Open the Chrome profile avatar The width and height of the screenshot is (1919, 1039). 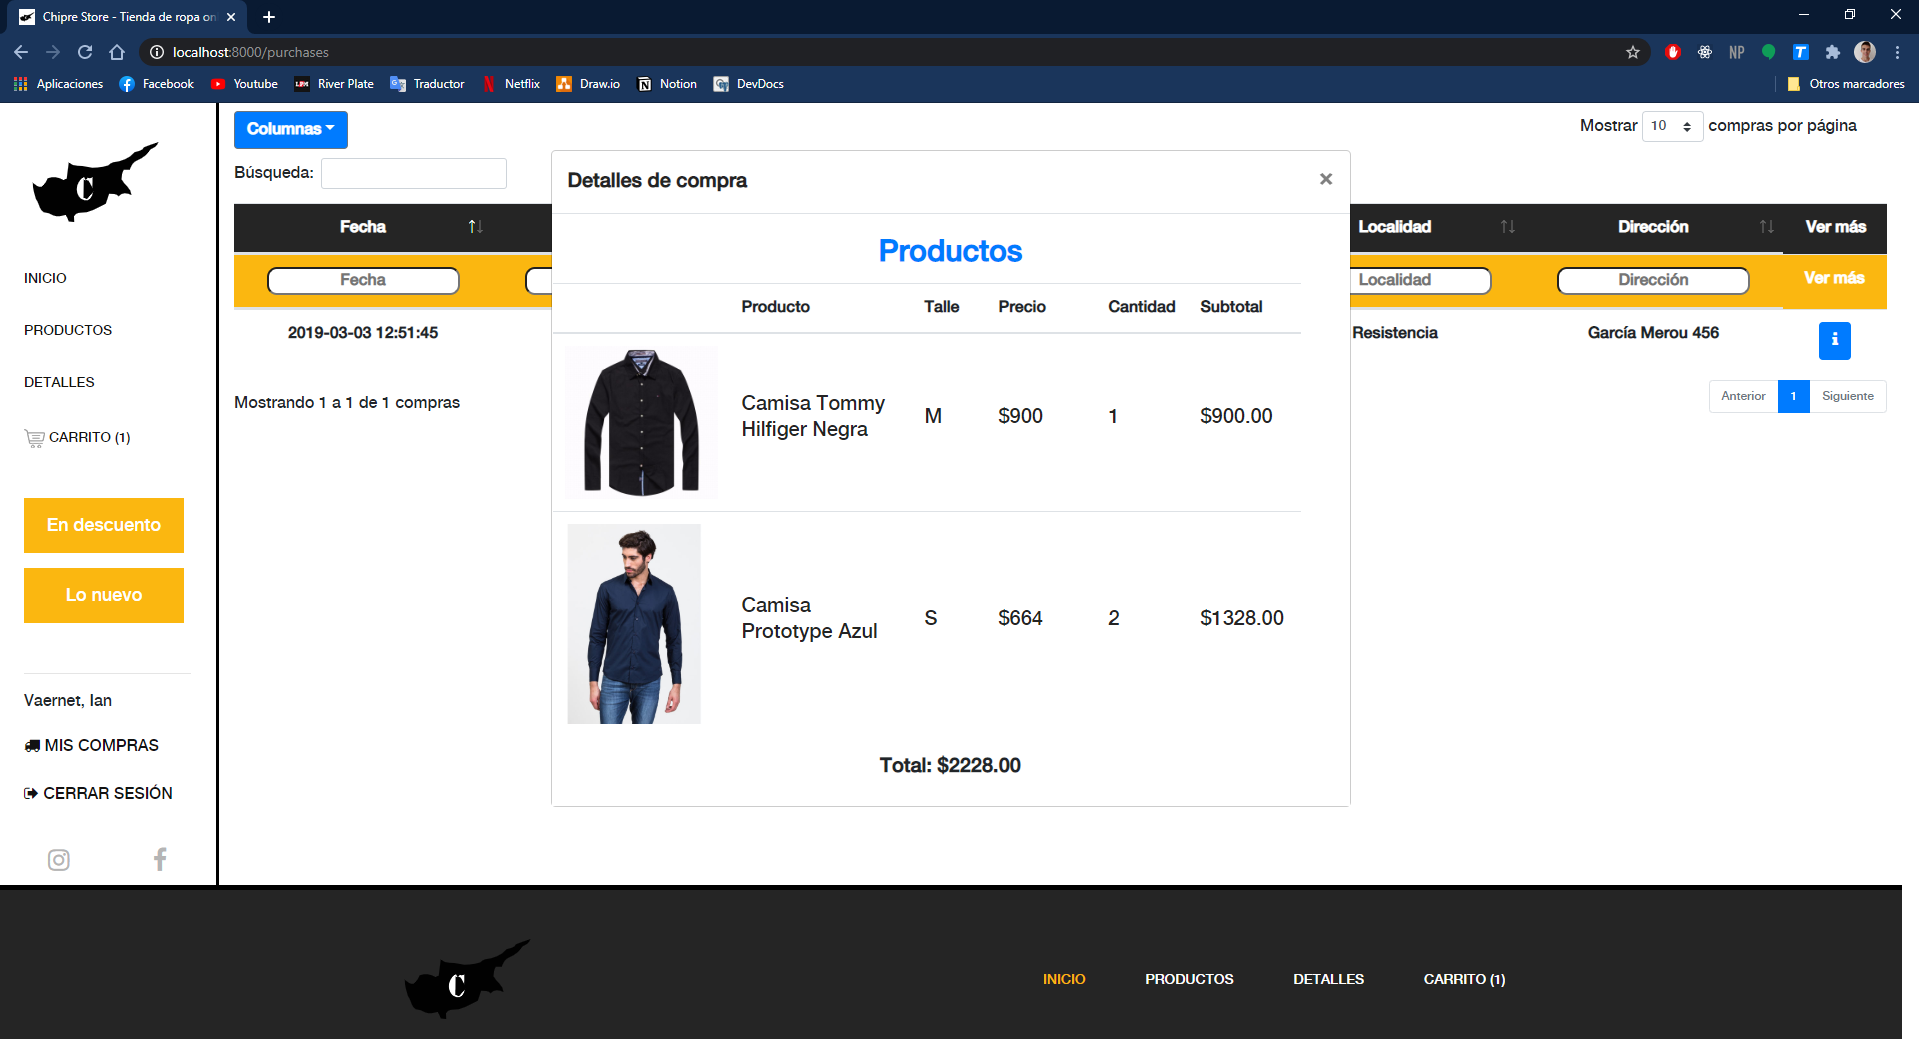tap(1865, 52)
